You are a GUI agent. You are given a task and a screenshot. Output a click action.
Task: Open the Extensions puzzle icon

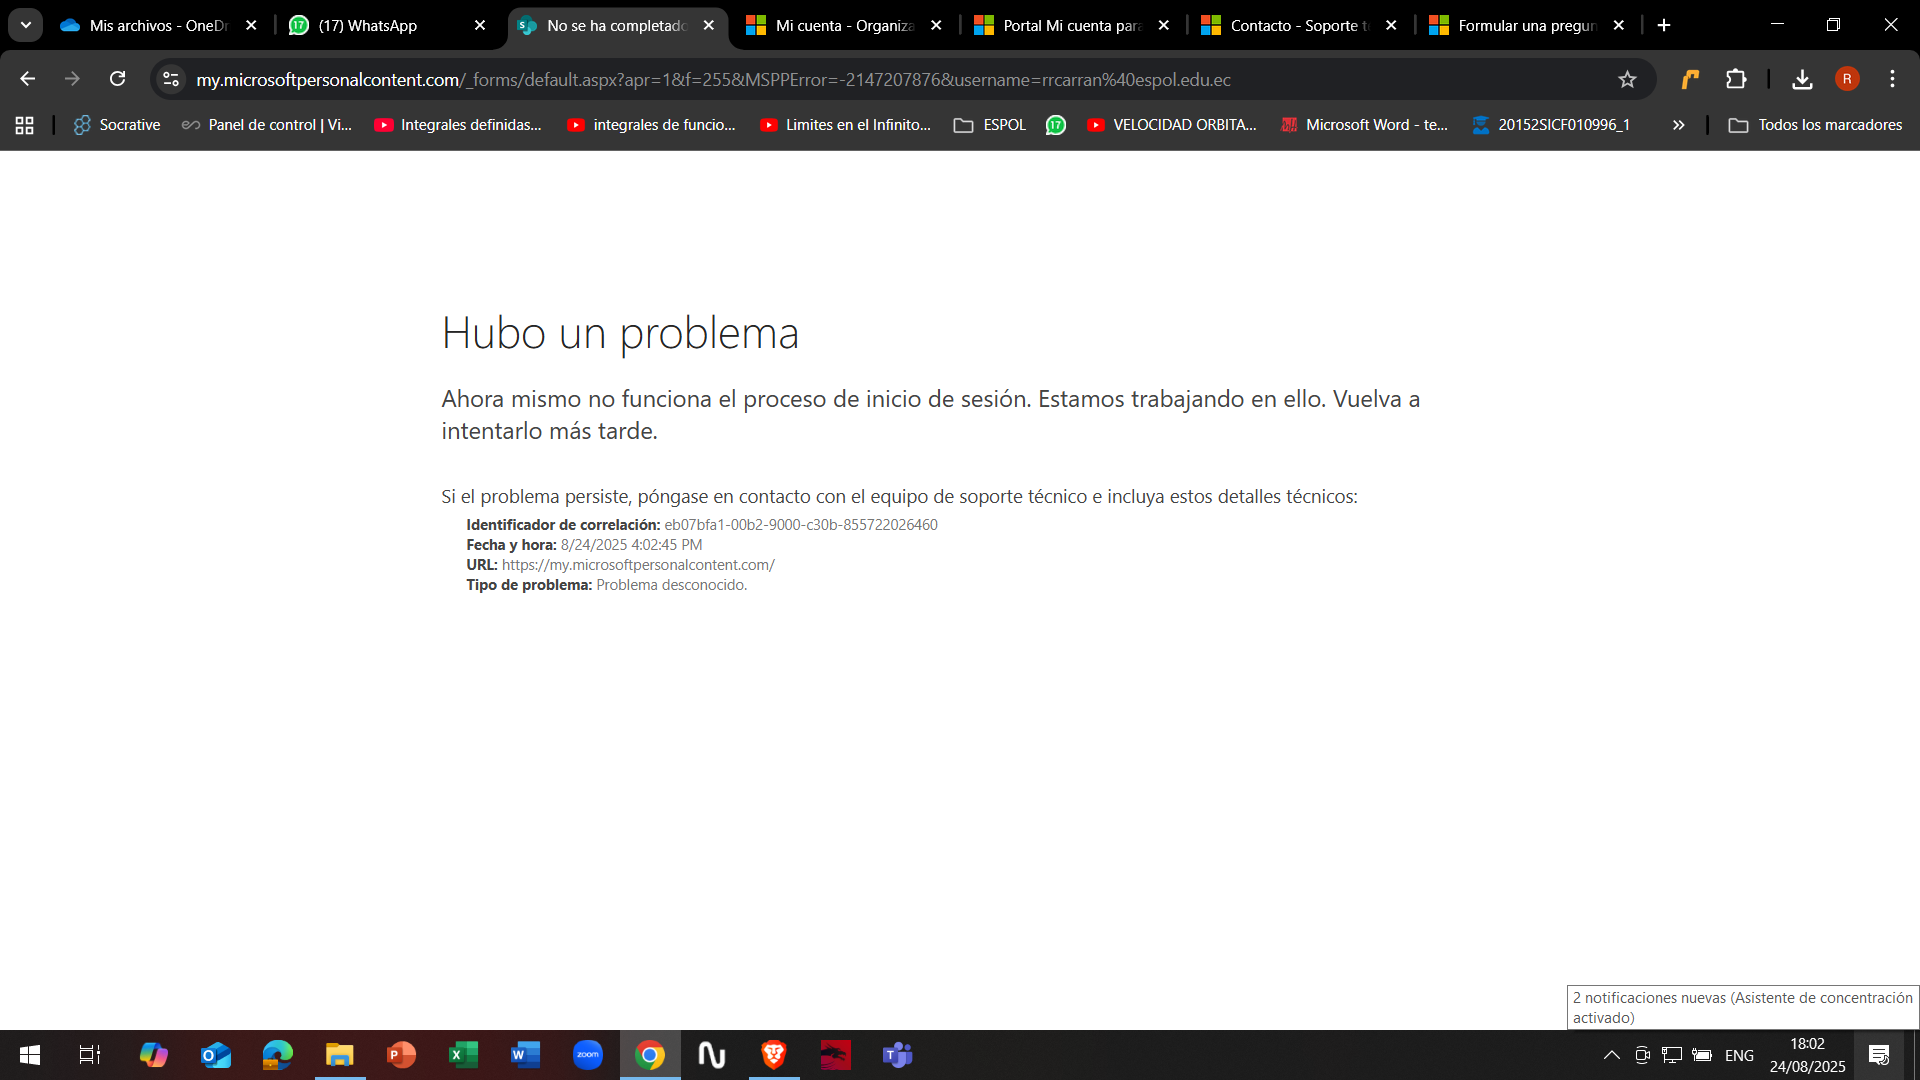(1738, 79)
